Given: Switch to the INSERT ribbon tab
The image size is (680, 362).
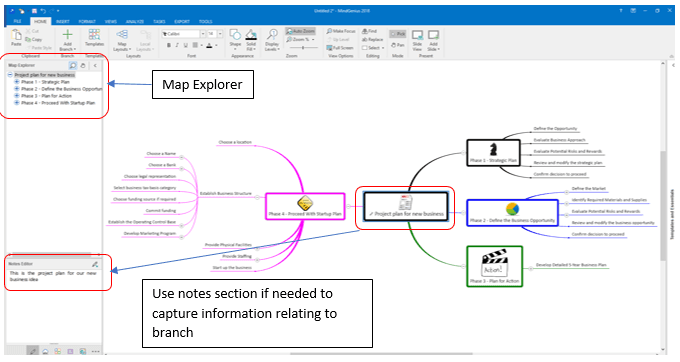Looking at the screenshot, I should [62, 21].
